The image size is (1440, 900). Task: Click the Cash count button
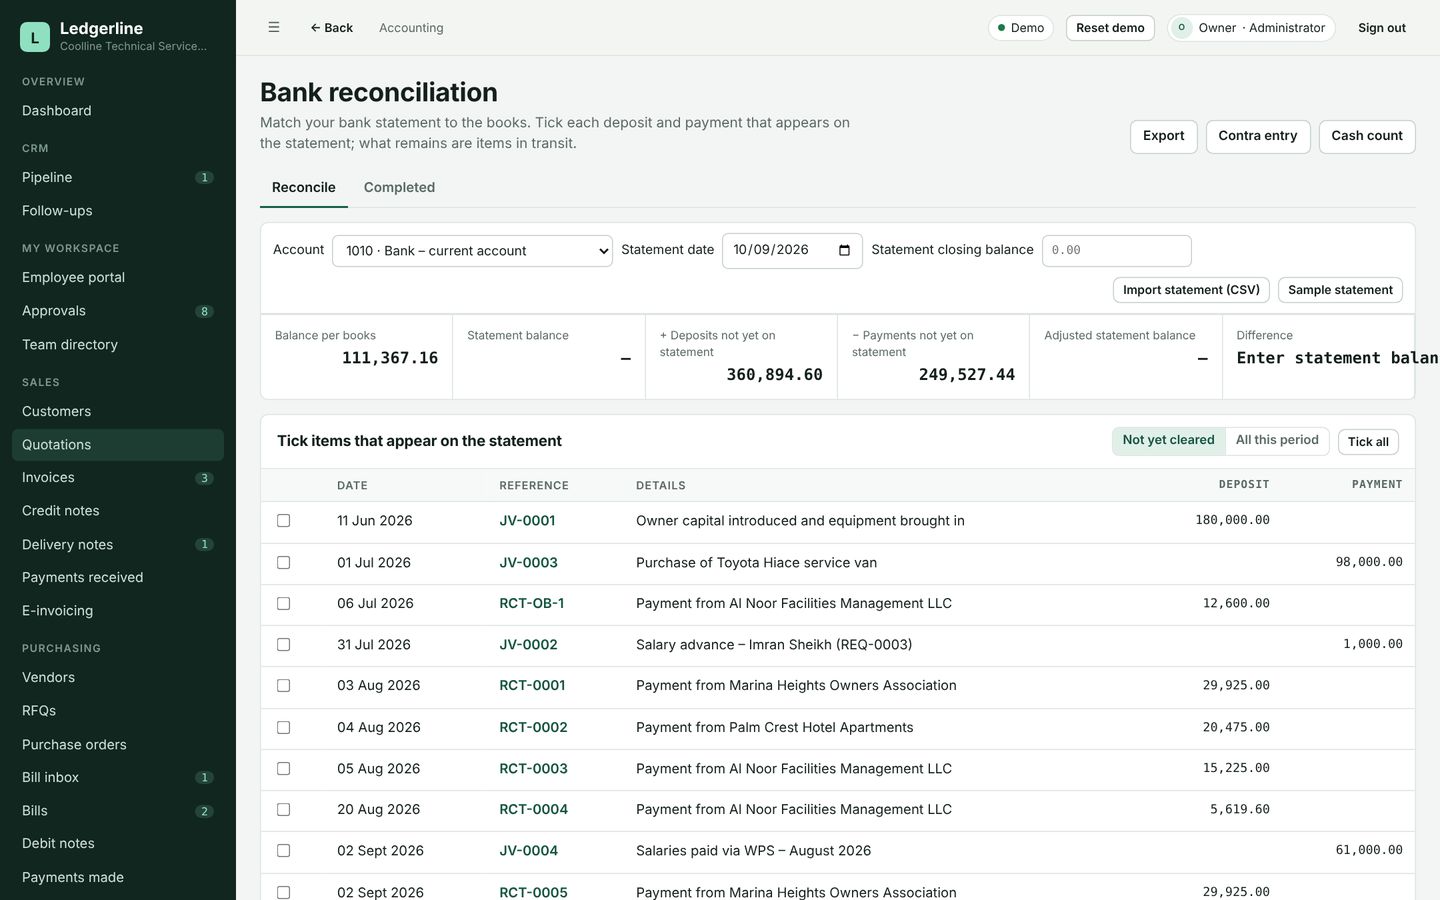[x=1367, y=136]
